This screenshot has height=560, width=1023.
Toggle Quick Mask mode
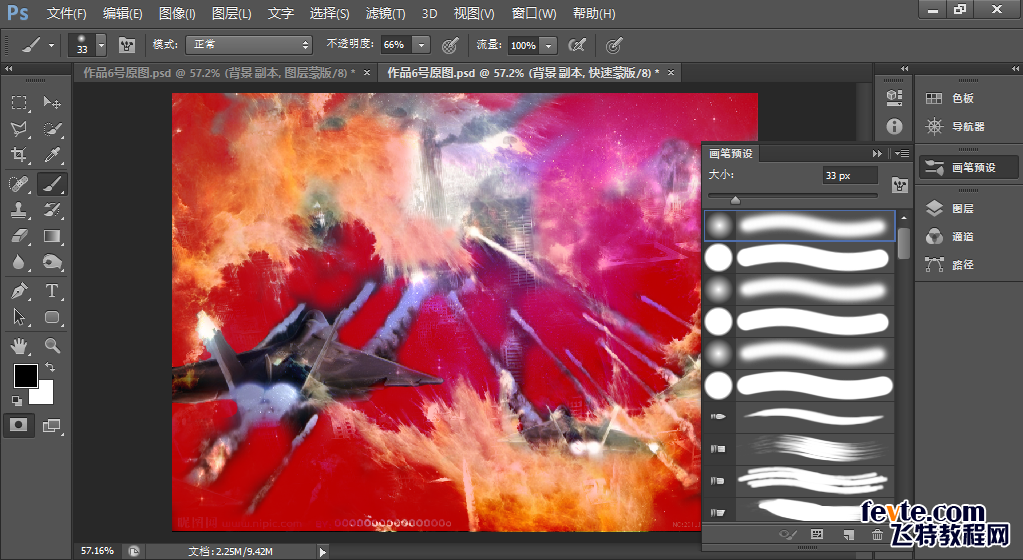point(18,425)
